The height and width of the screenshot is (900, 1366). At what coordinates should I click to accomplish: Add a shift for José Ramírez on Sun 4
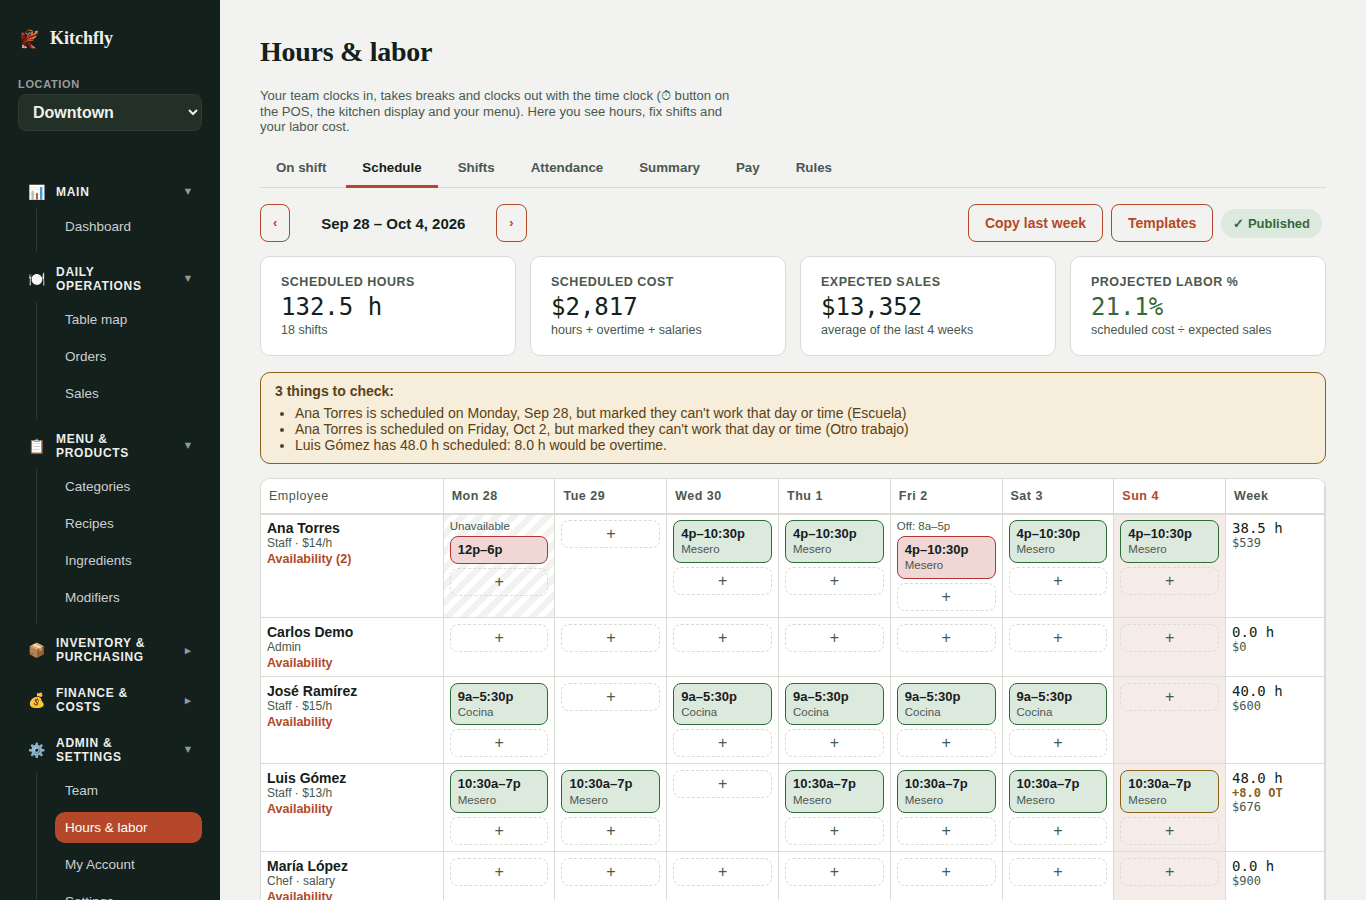click(1169, 697)
